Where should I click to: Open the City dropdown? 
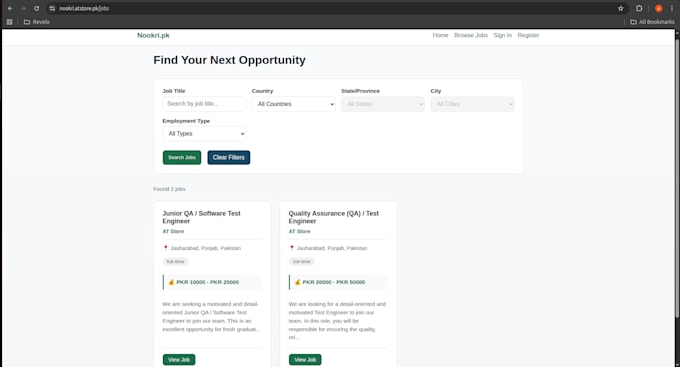click(472, 104)
